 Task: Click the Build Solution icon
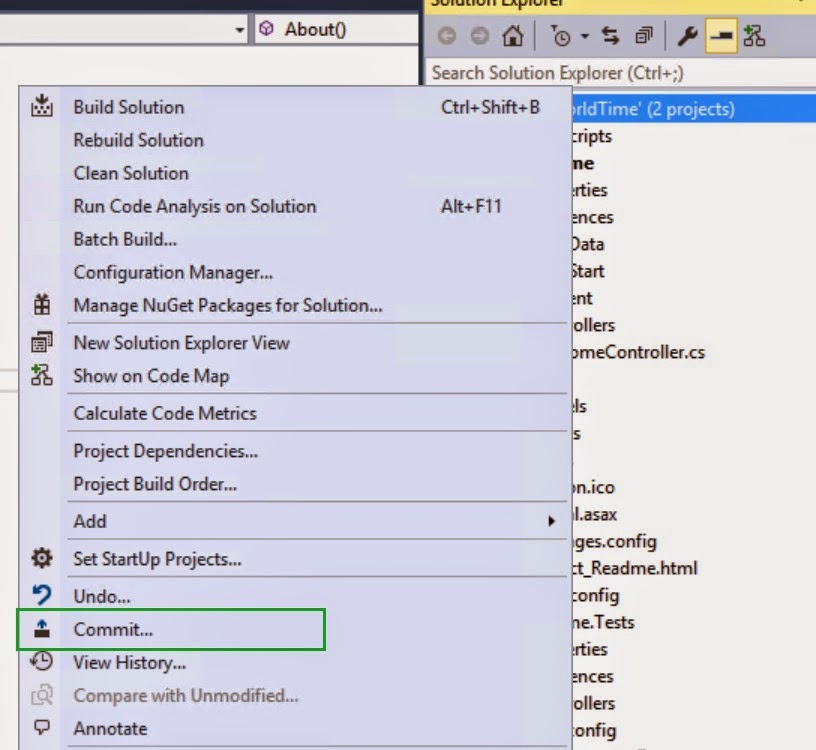[41, 107]
